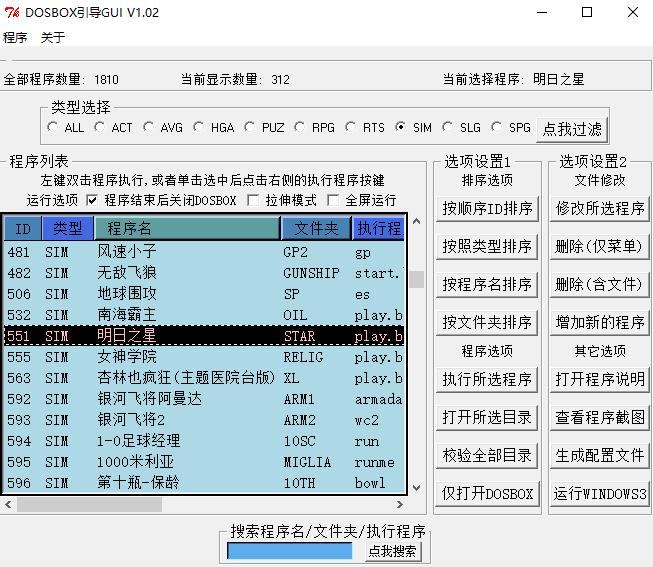Select the 杏林也疯狂(主题医院台版) row
The width and height of the screenshot is (653, 567).
(x=204, y=378)
